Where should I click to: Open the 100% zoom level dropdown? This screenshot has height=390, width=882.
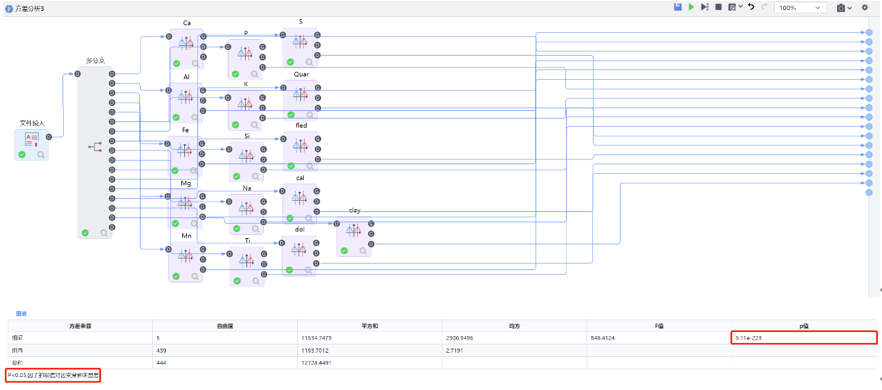(800, 8)
